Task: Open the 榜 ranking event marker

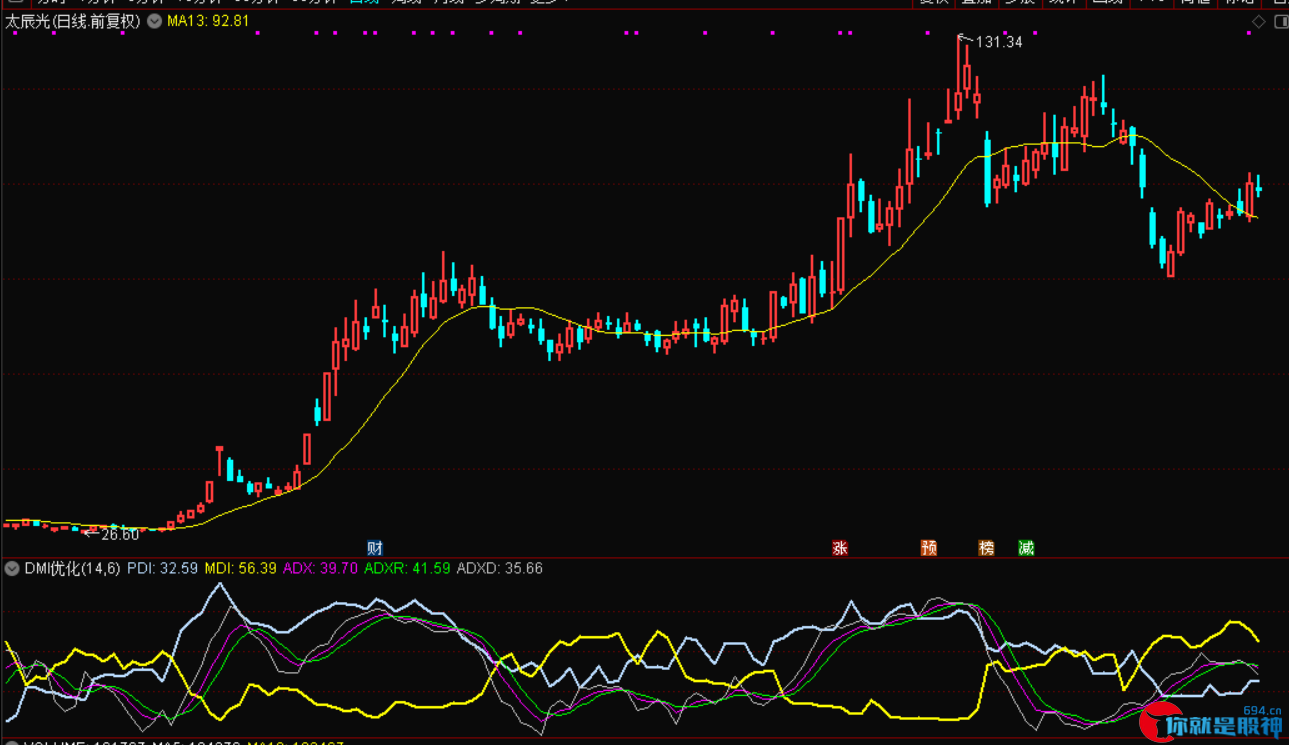Action: click(x=987, y=548)
